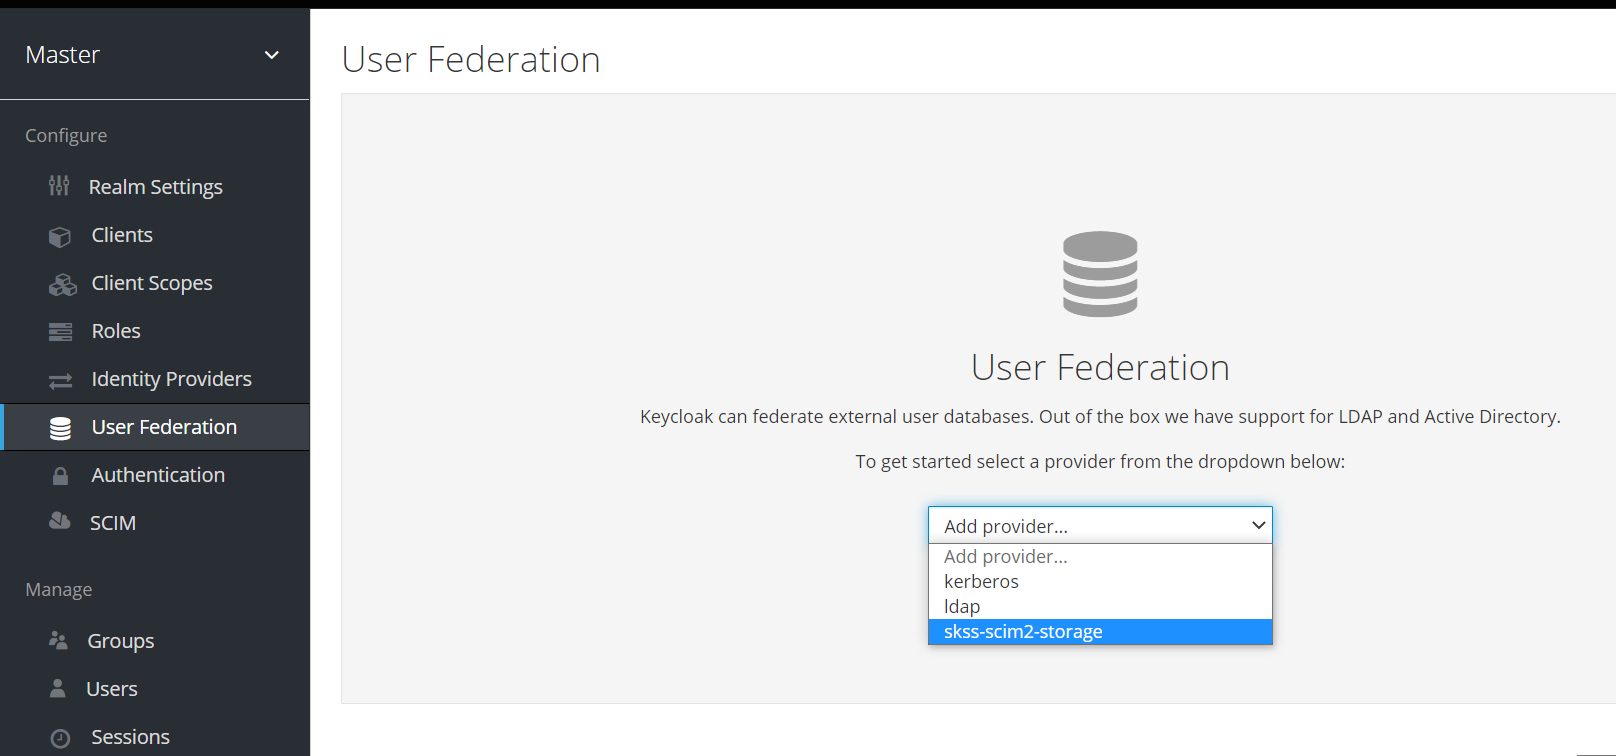Screen dimensions: 1616x756
Task: Click the User Federation database sidebar icon
Action: (60, 428)
